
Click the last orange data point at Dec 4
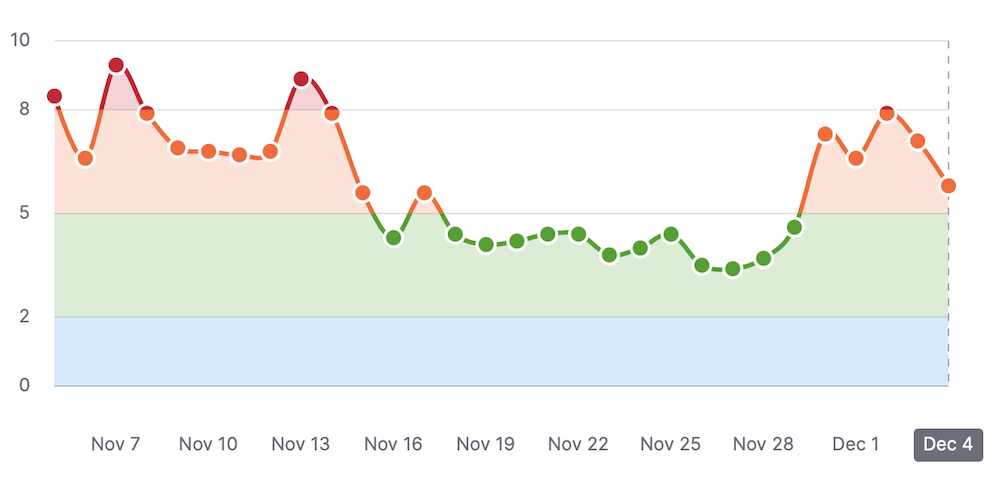[x=948, y=186]
